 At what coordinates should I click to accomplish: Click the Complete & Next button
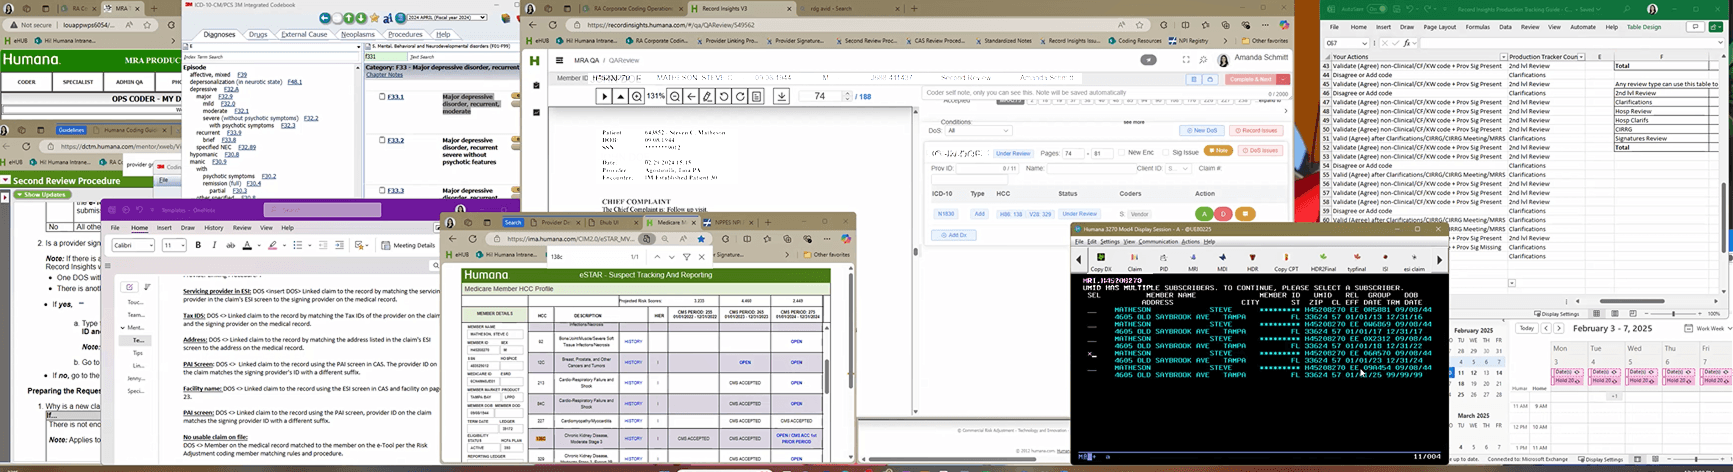1250,79
